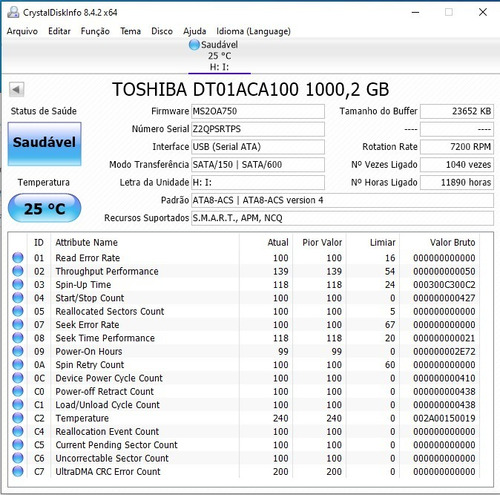The width and height of the screenshot is (500, 495).
Task: Click status orb for Throughput Performance
Action: [18, 271]
